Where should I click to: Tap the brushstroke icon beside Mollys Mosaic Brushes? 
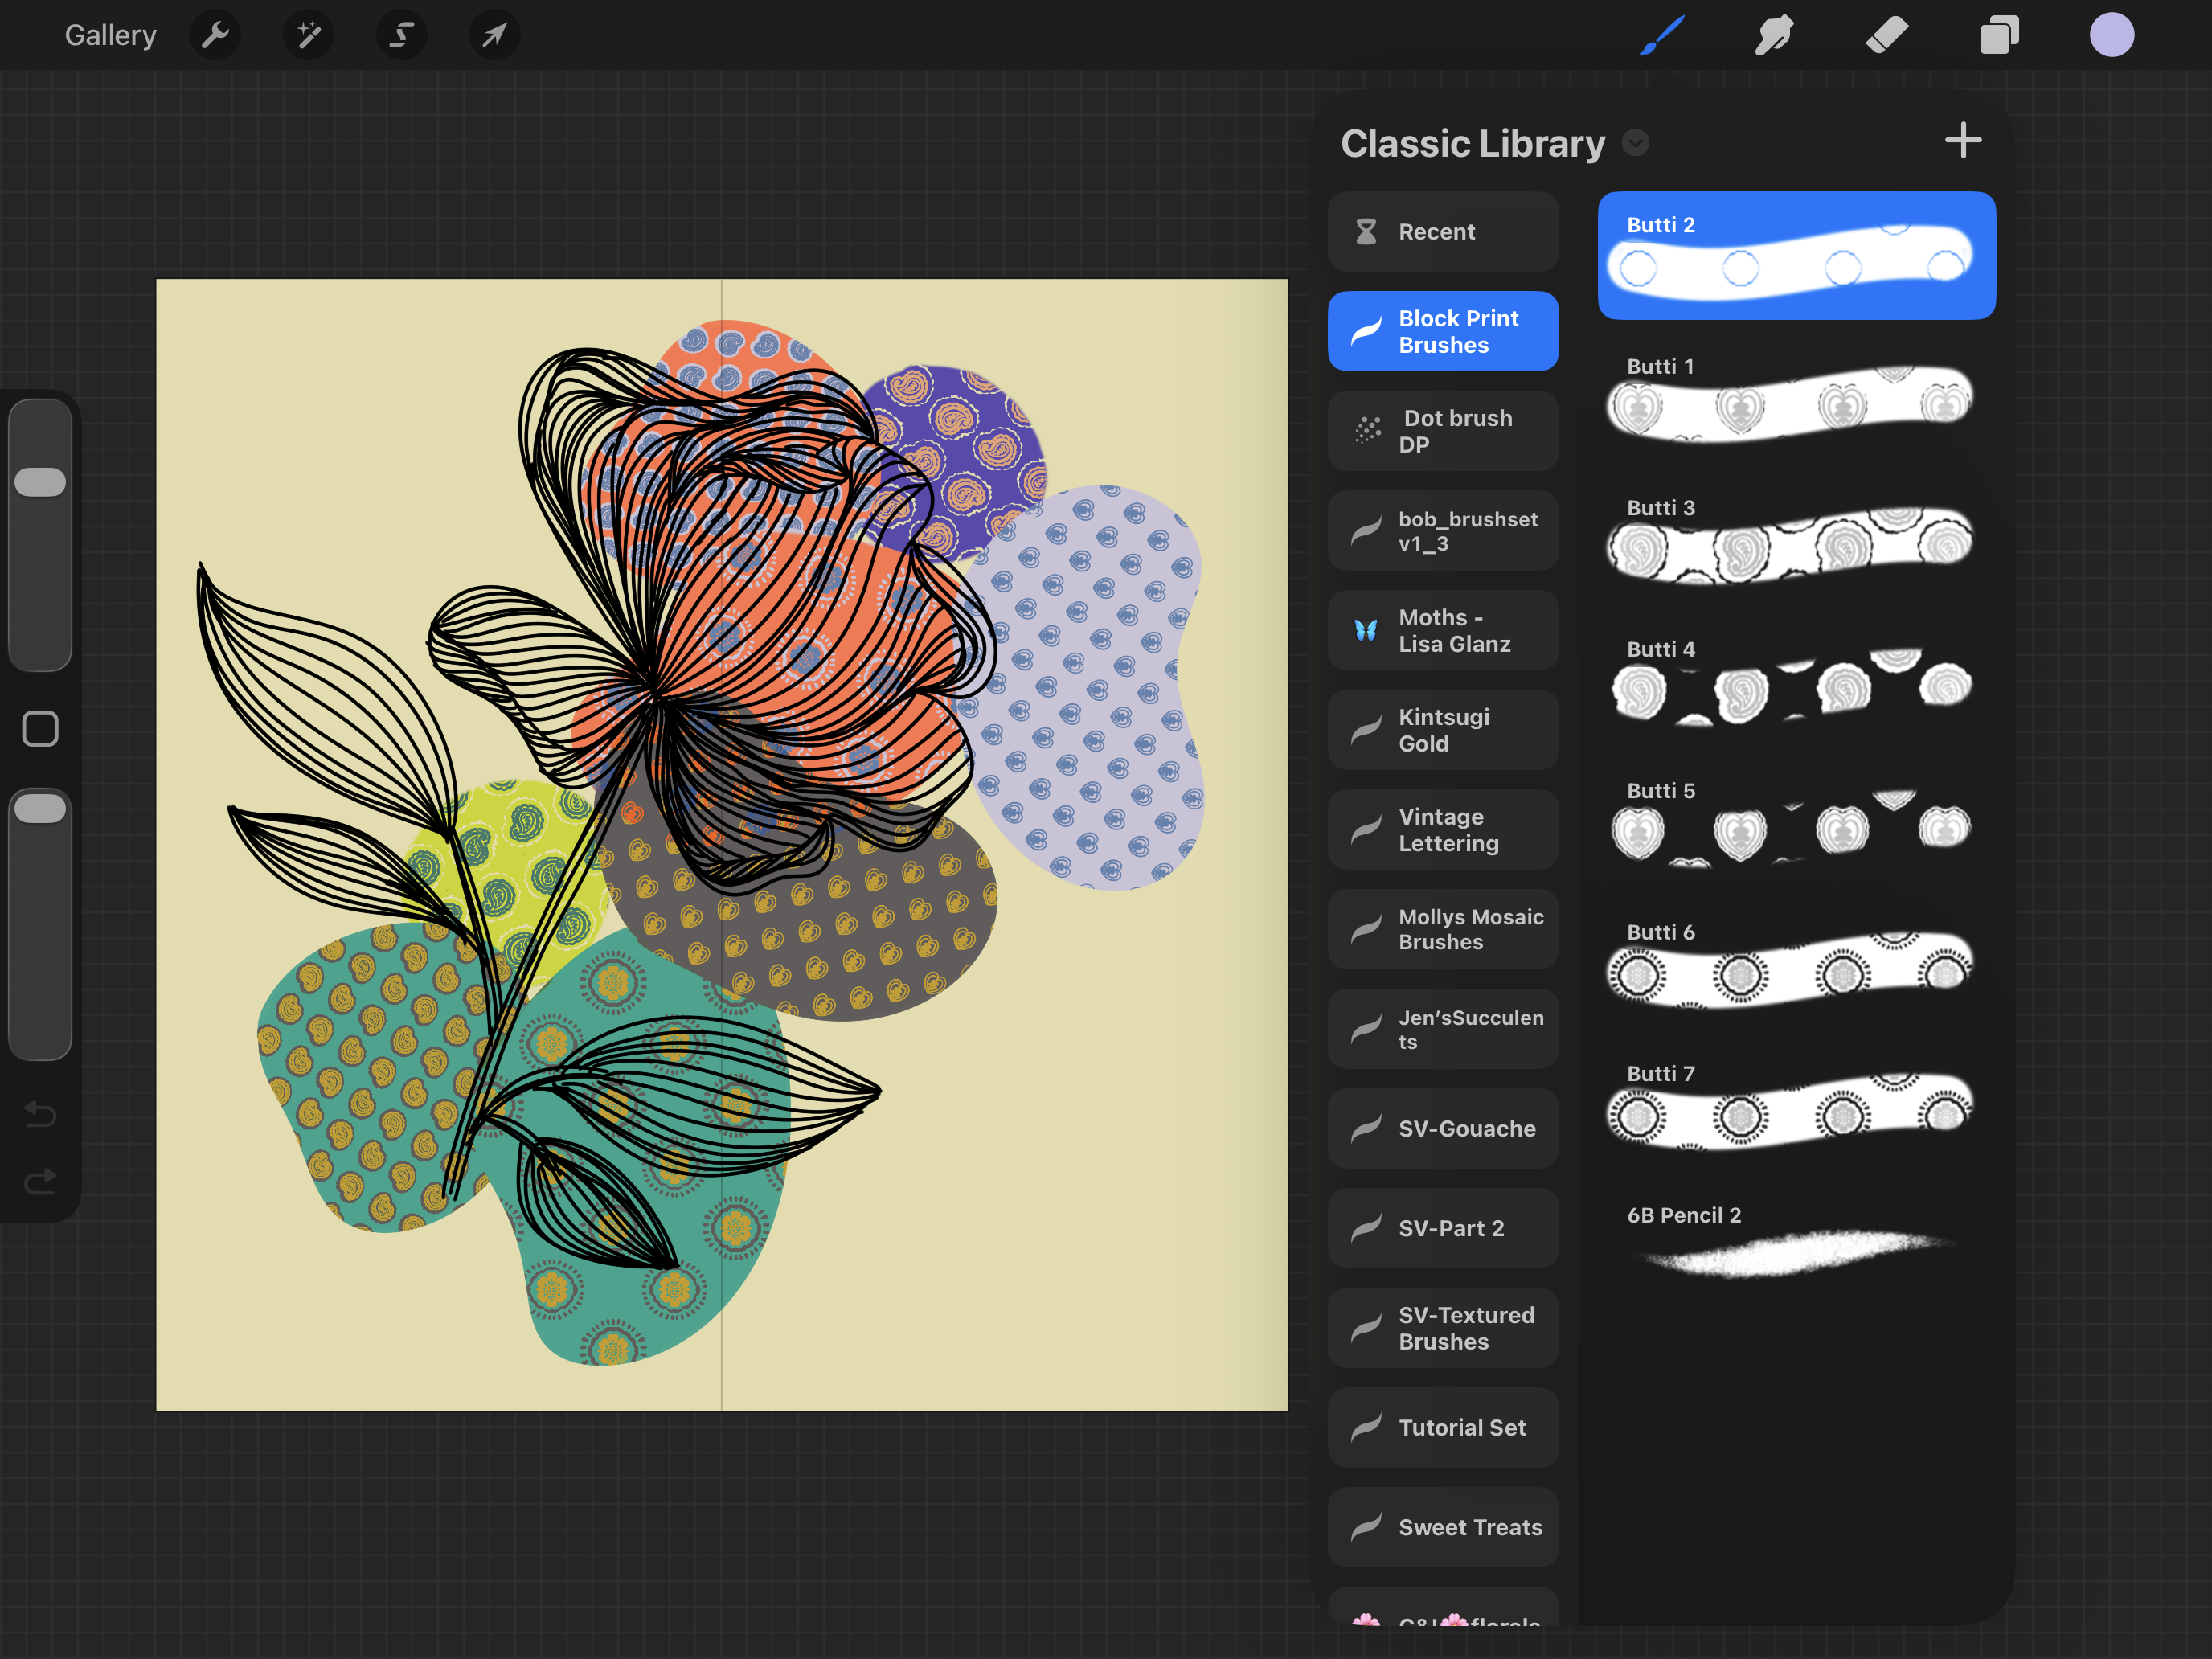tap(1366, 929)
